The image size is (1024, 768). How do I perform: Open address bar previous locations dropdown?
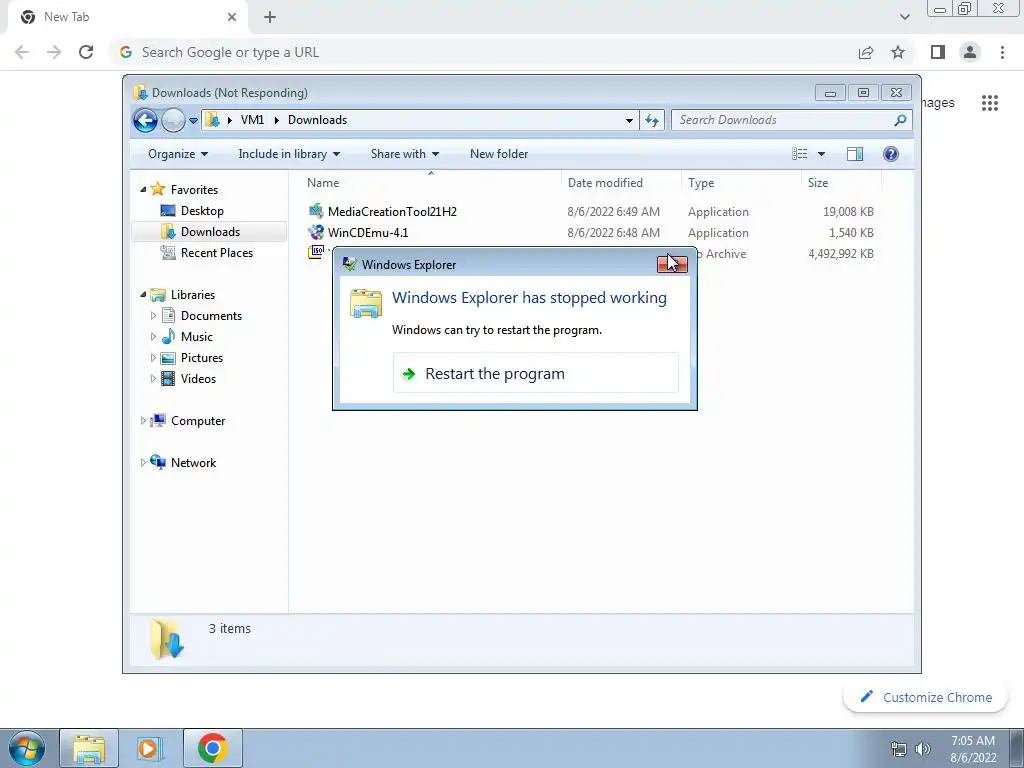coord(629,120)
